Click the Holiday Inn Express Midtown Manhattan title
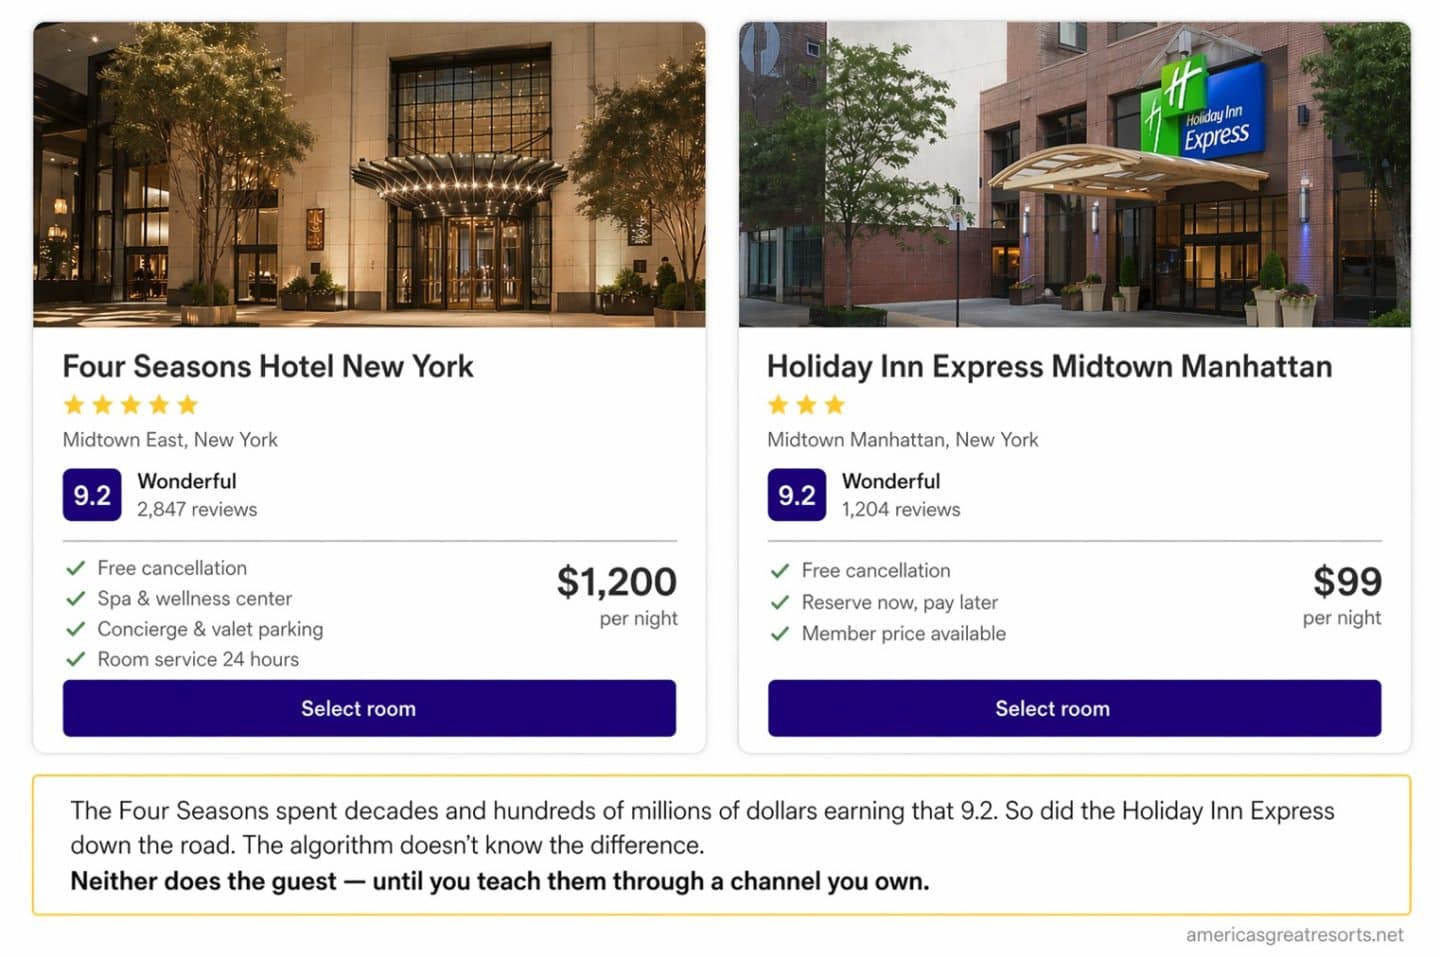1440x957 pixels. (x=1050, y=366)
